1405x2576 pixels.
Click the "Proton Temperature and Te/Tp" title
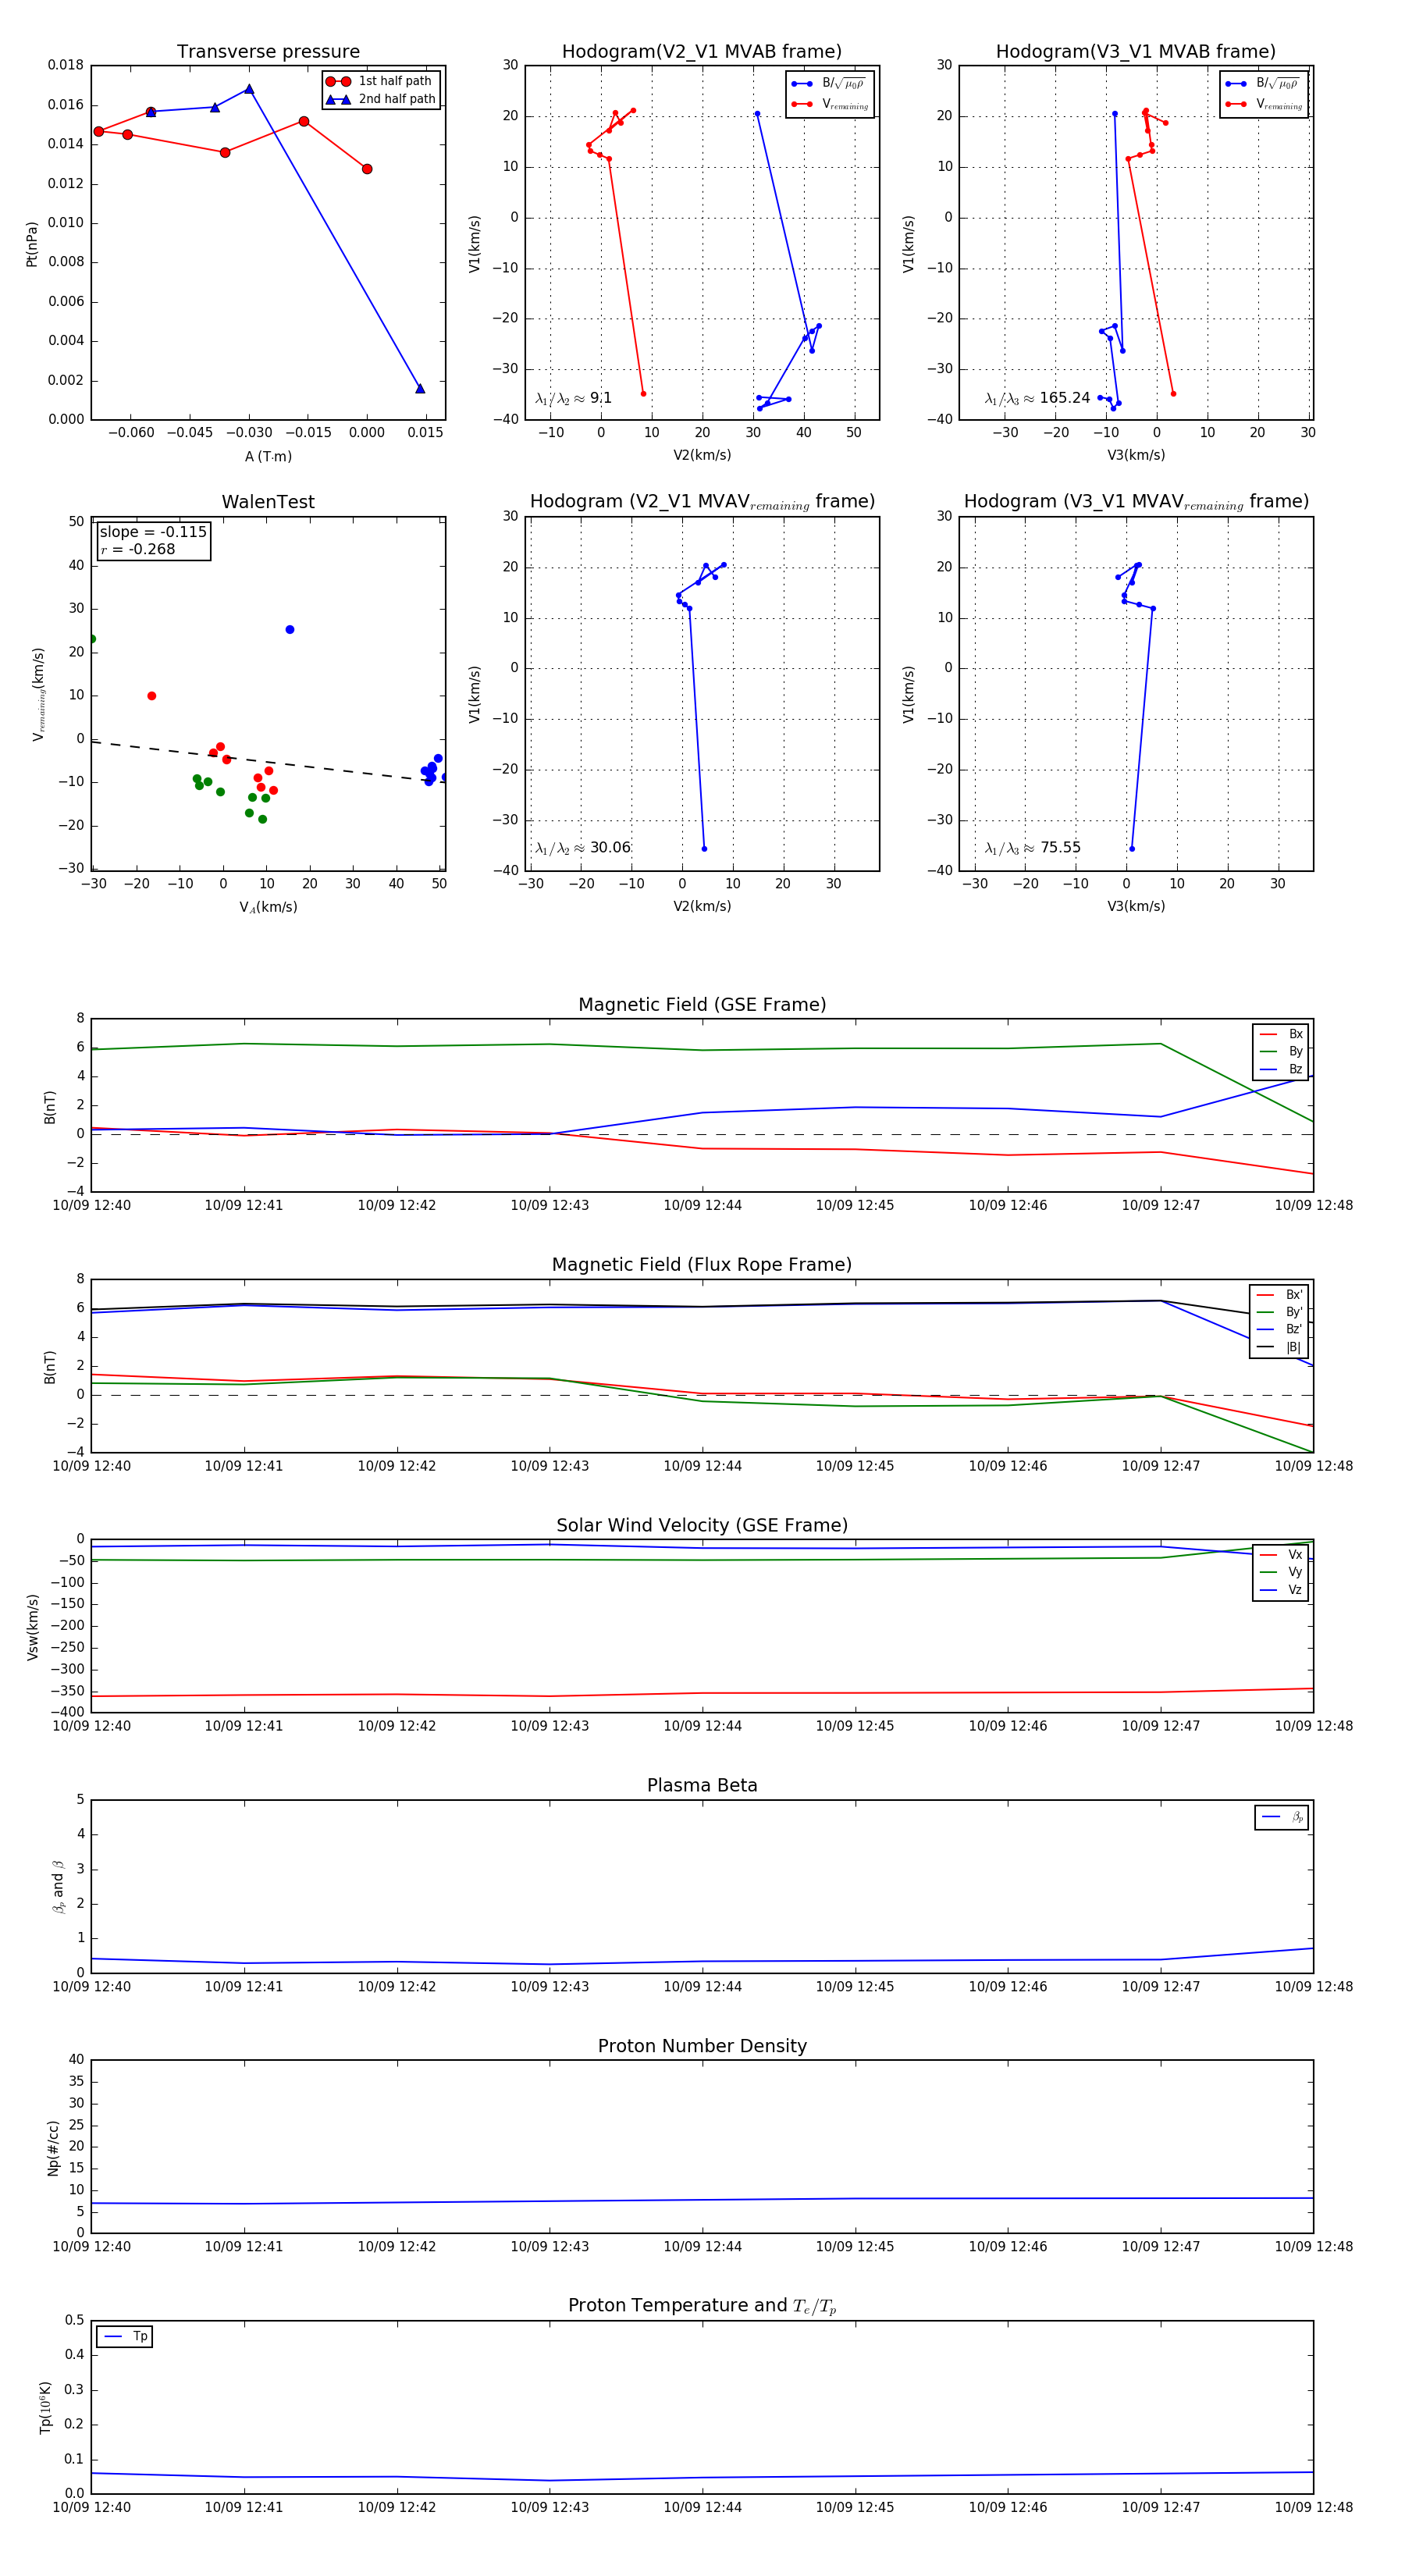[702, 2306]
